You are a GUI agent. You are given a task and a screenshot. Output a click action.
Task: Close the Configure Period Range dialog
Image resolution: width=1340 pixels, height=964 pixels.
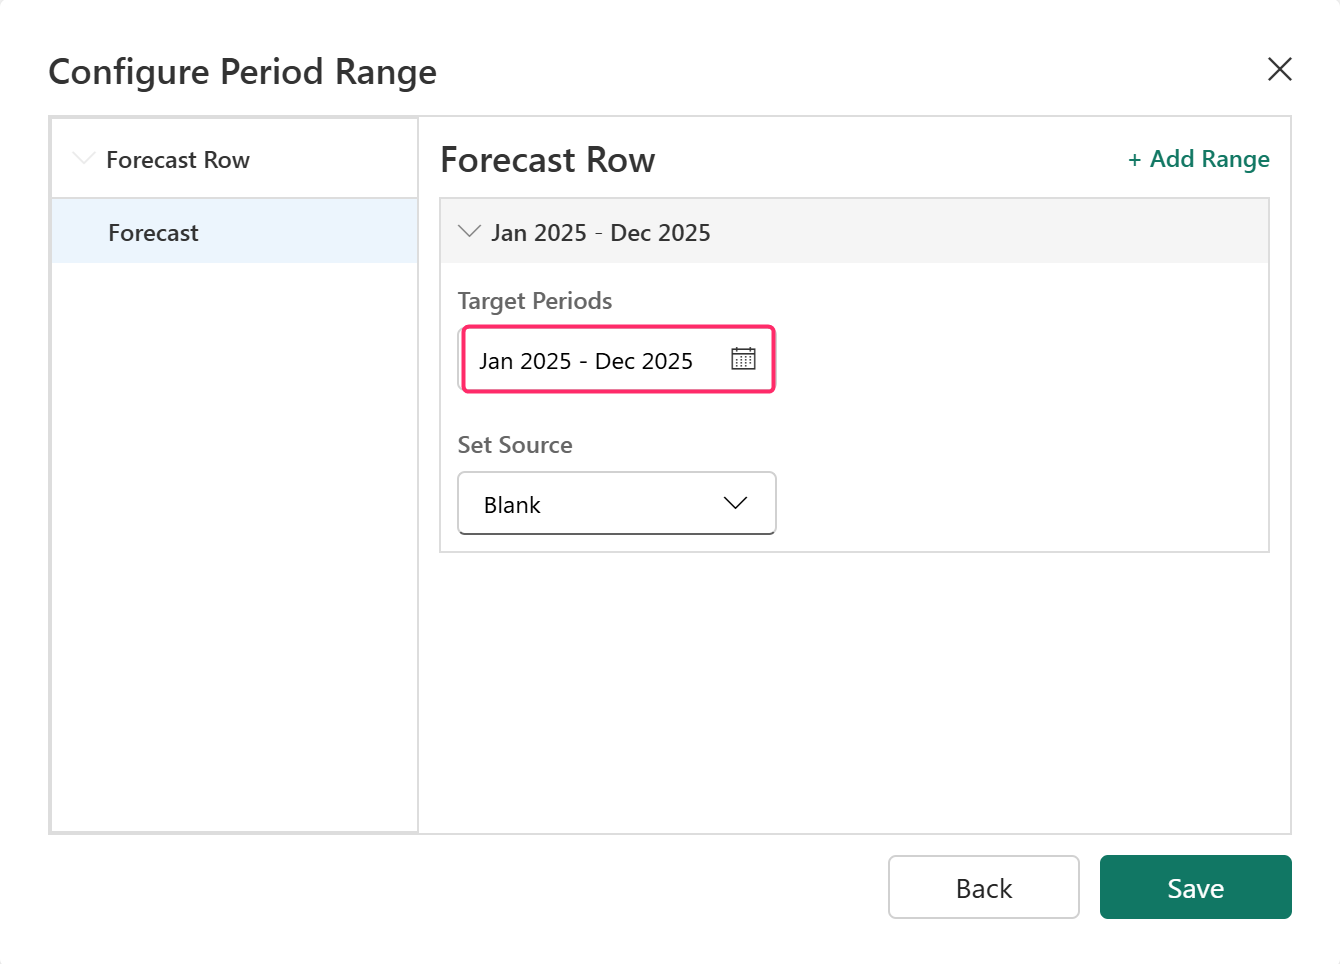click(x=1279, y=69)
